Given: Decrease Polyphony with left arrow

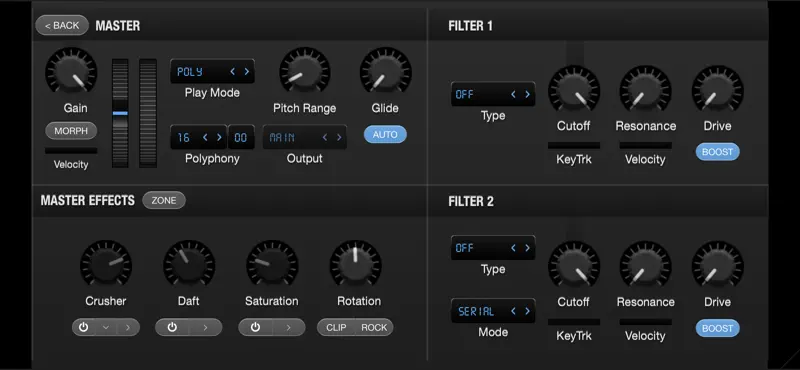Looking at the screenshot, I should (x=205, y=137).
